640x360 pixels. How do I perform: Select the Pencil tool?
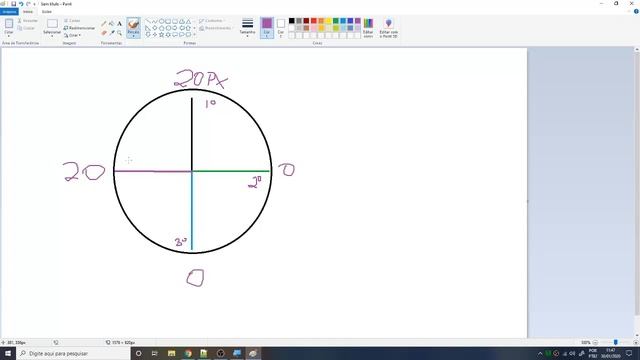click(104, 24)
